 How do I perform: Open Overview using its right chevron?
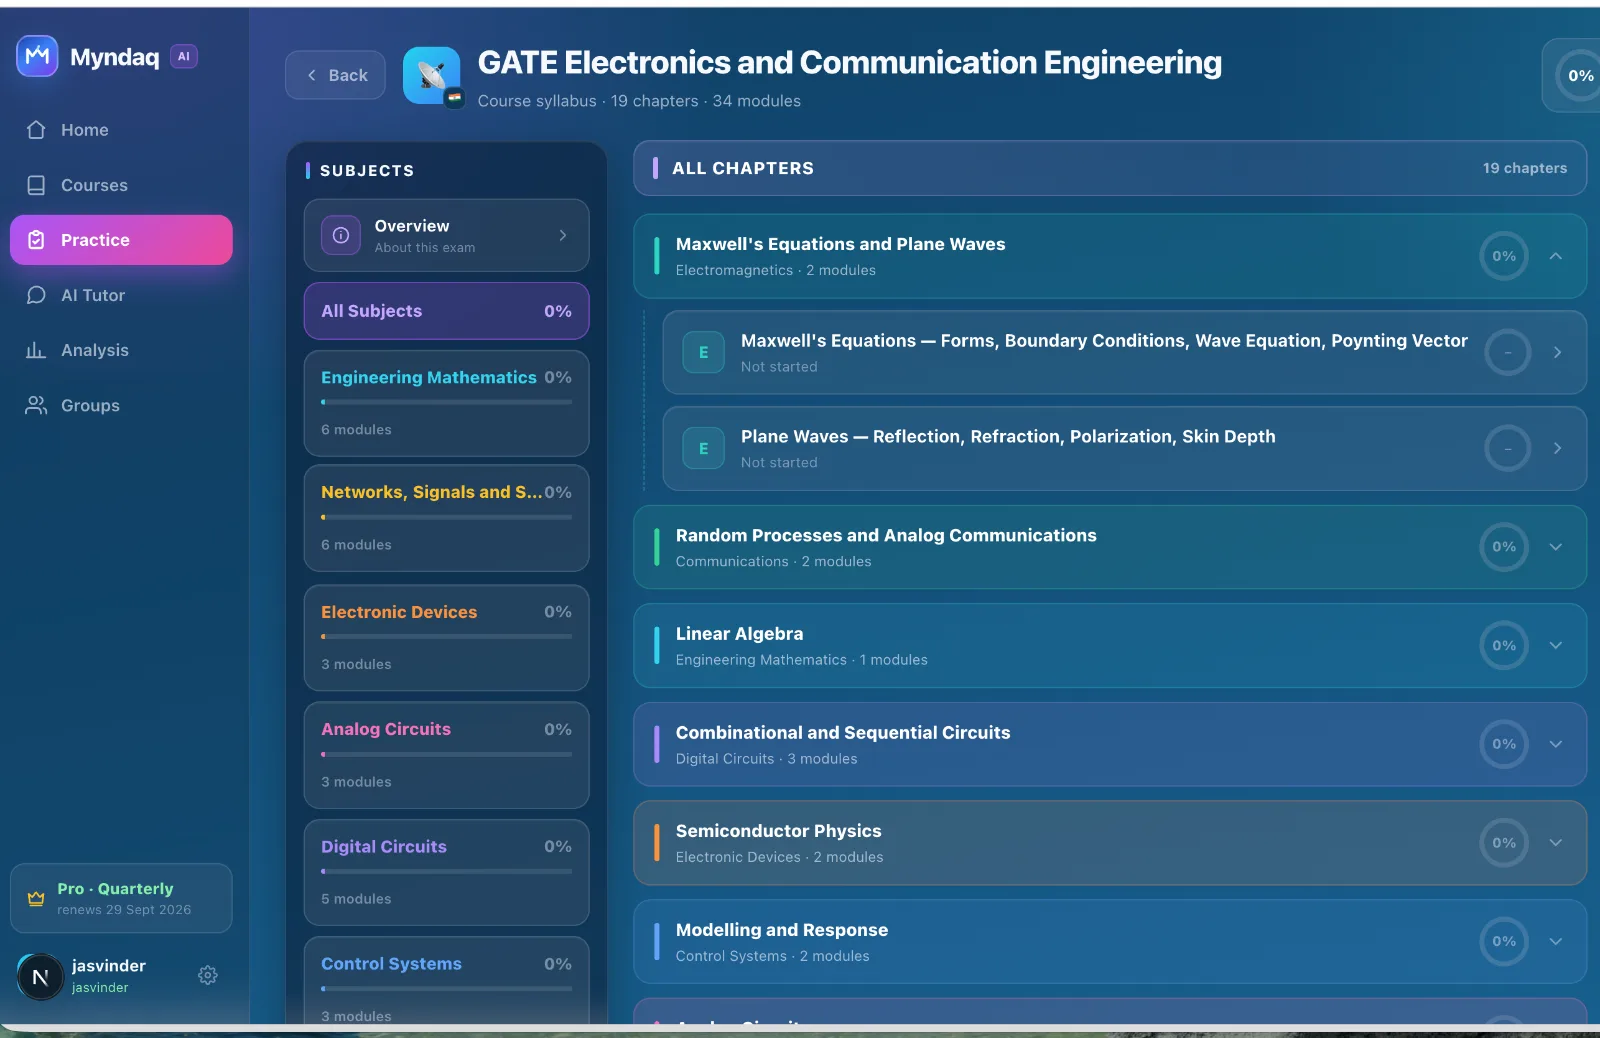pos(563,235)
